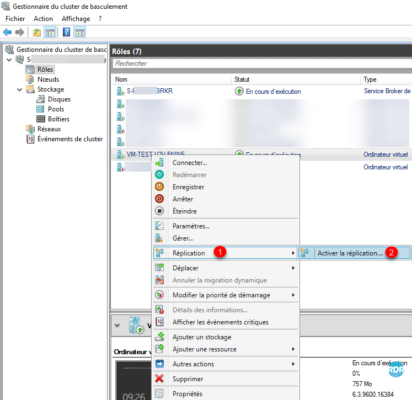Choose Connecter... in context menu
Screen dimensions: 412x400
point(190,163)
